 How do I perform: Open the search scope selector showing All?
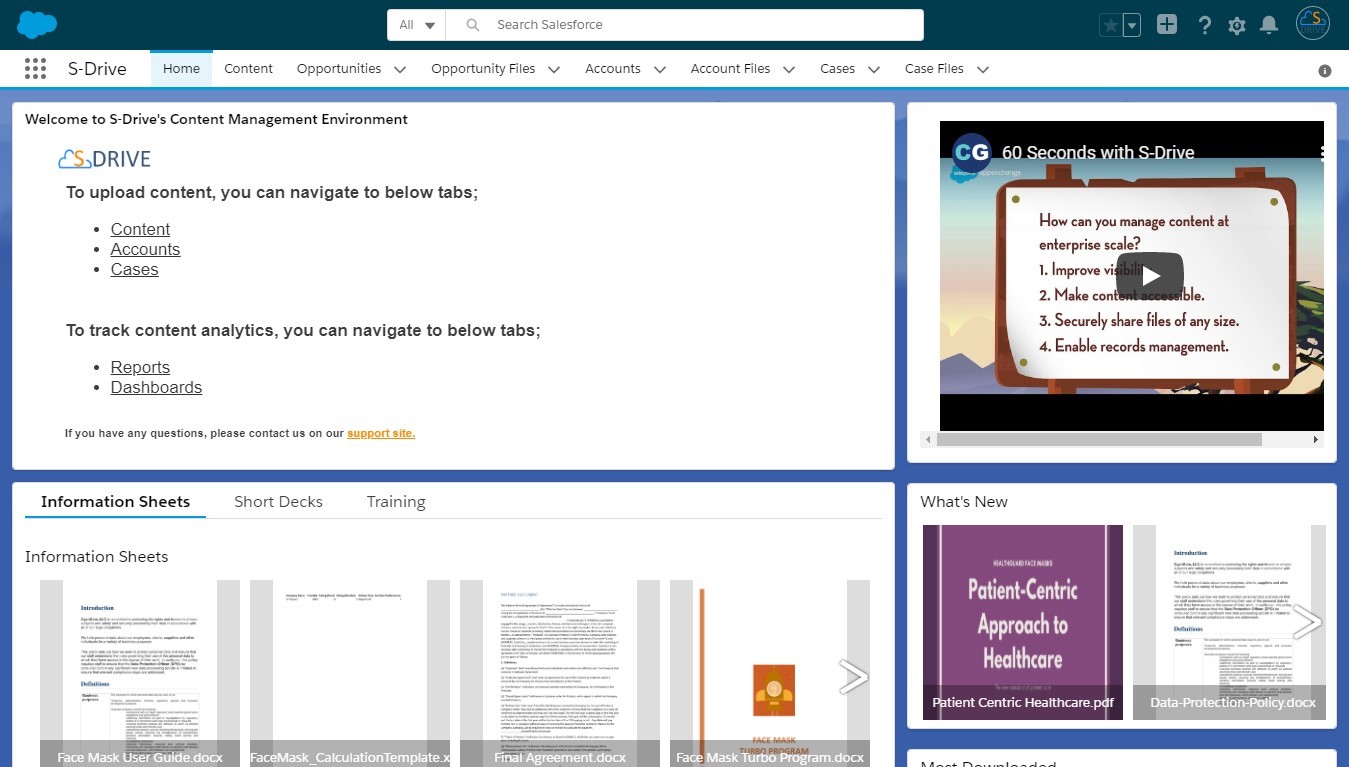point(415,24)
